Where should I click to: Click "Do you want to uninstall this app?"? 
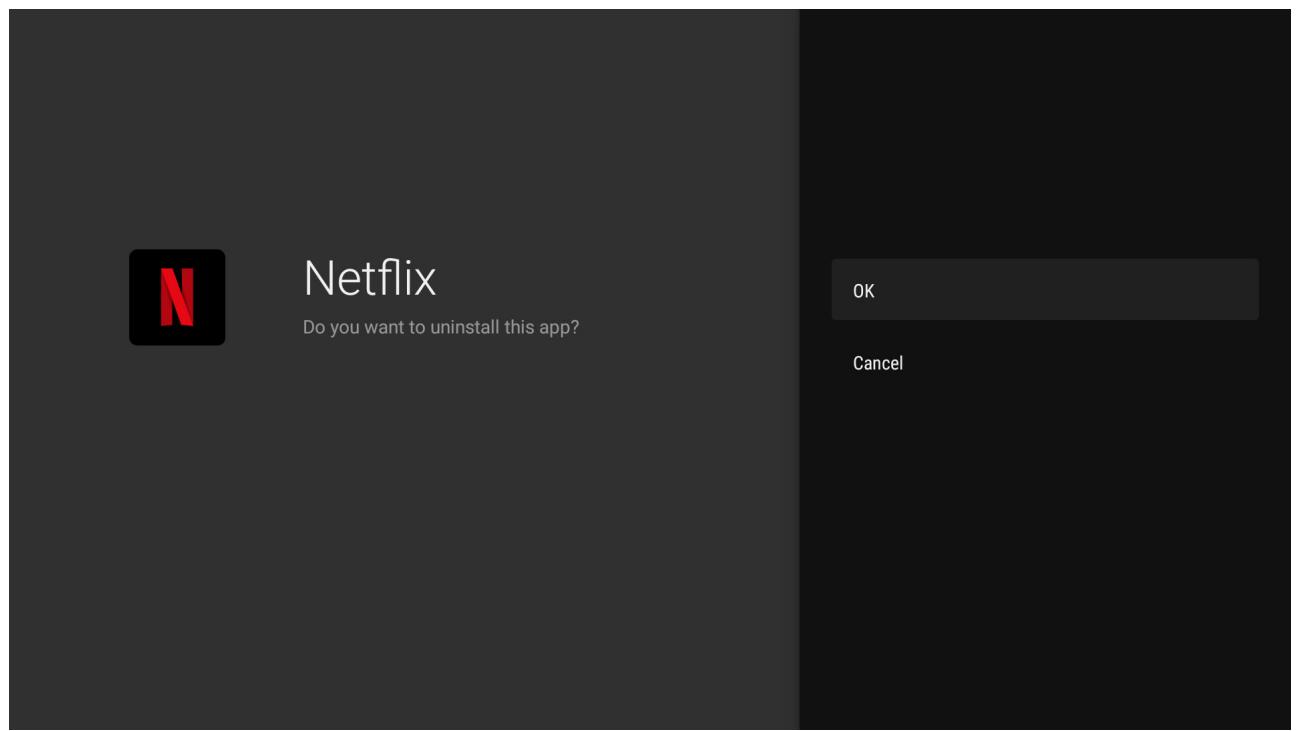441,327
